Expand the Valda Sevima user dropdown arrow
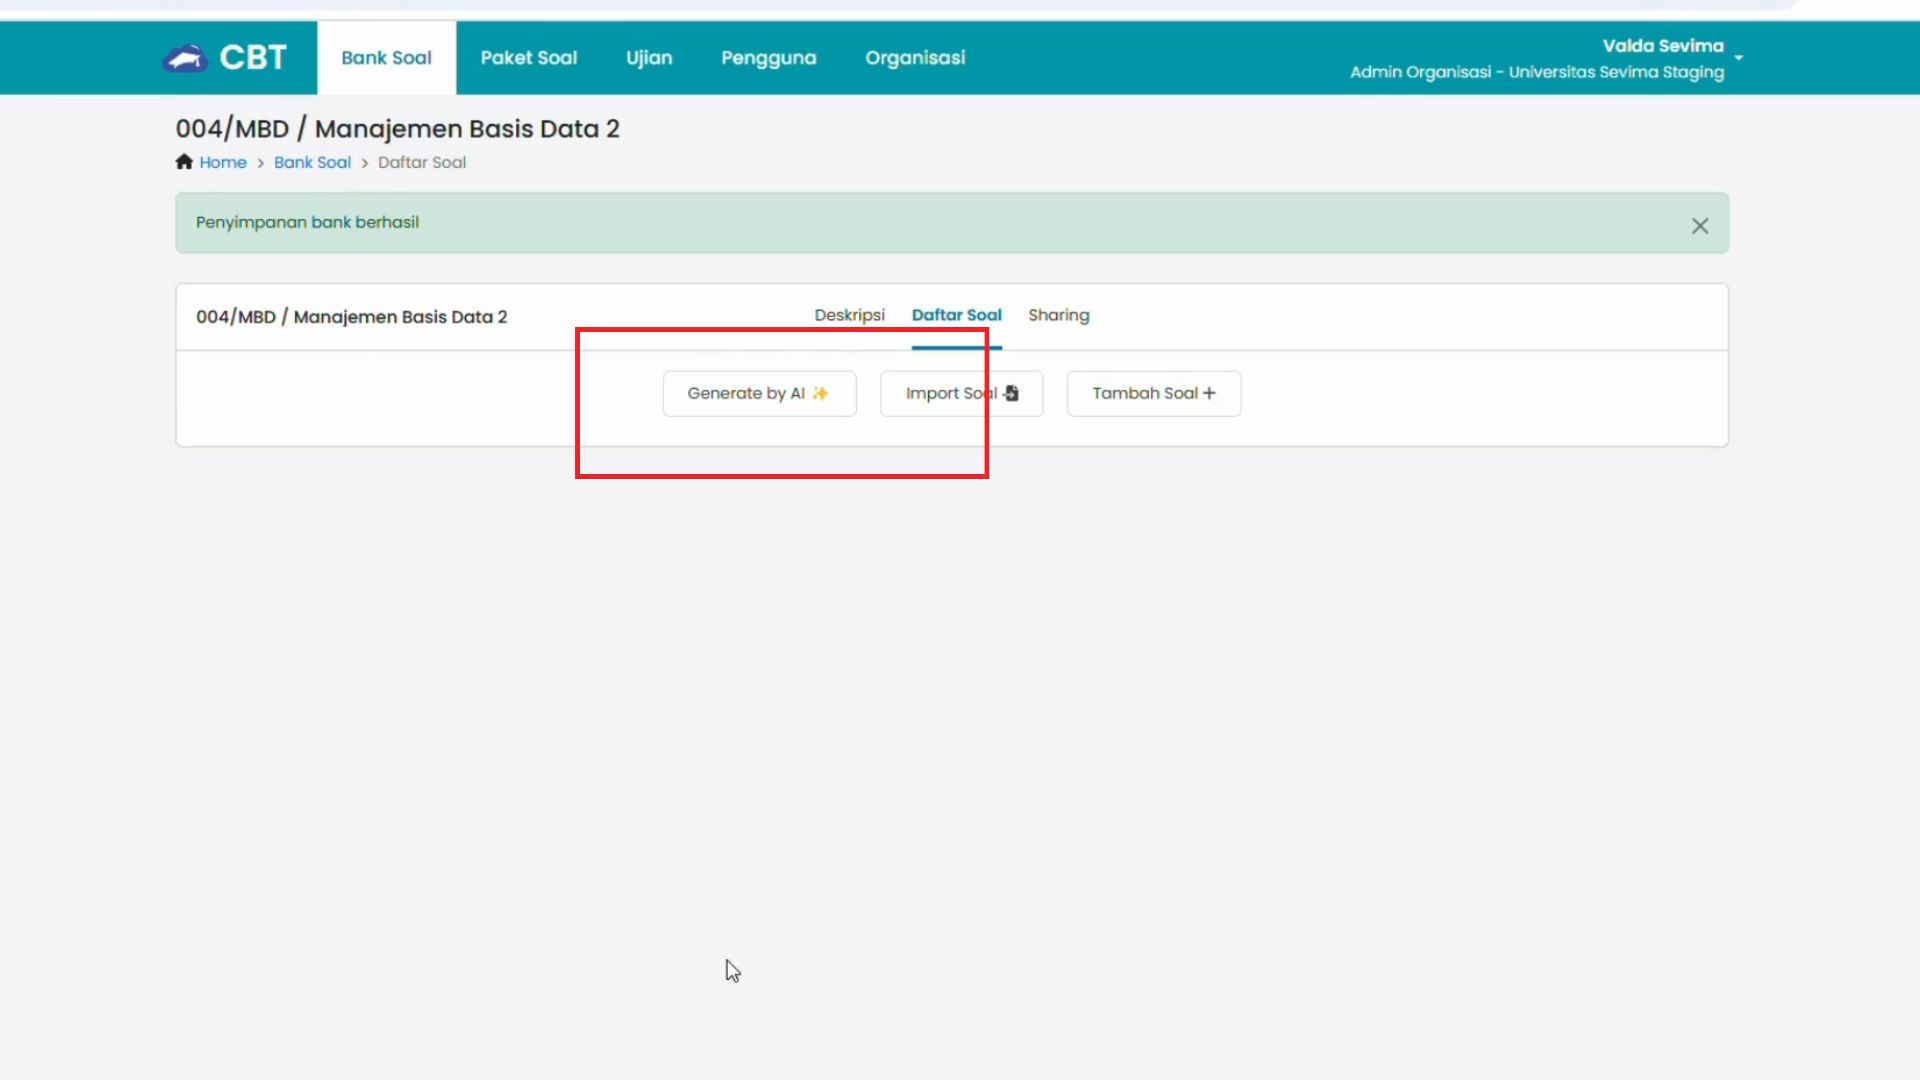The height and width of the screenshot is (1080, 1920). coord(1739,58)
